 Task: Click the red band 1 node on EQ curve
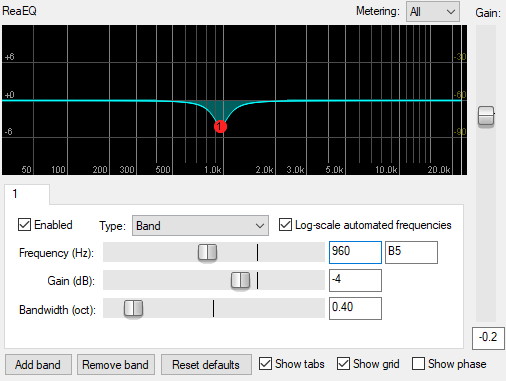(x=220, y=127)
